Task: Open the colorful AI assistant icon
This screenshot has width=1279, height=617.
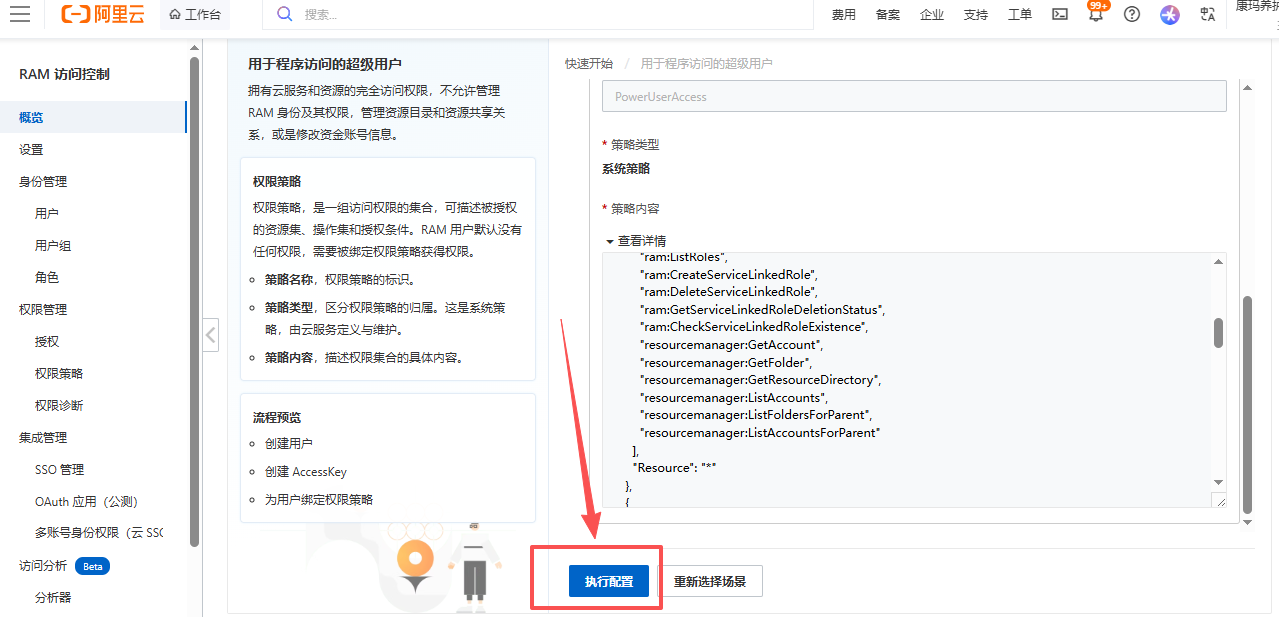Action: click(1170, 14)
